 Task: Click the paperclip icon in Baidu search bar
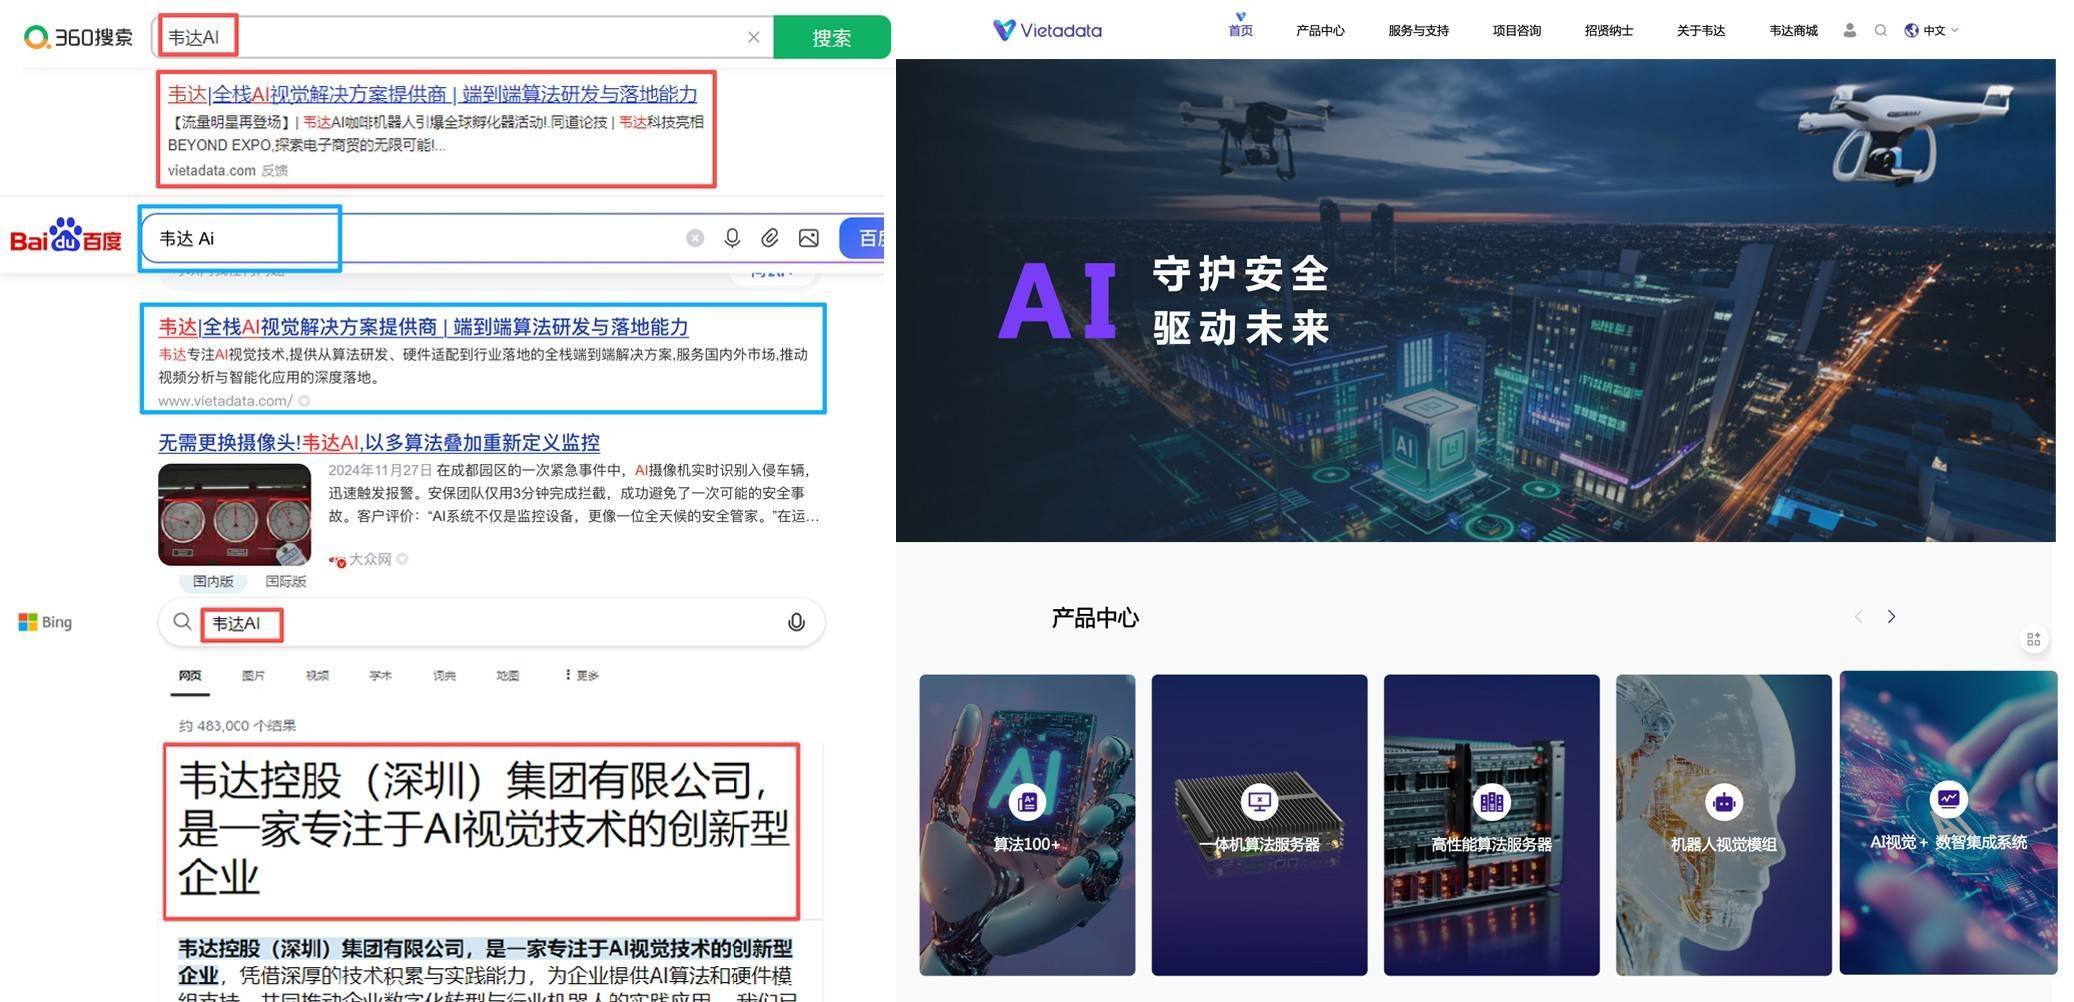[770, 237]
